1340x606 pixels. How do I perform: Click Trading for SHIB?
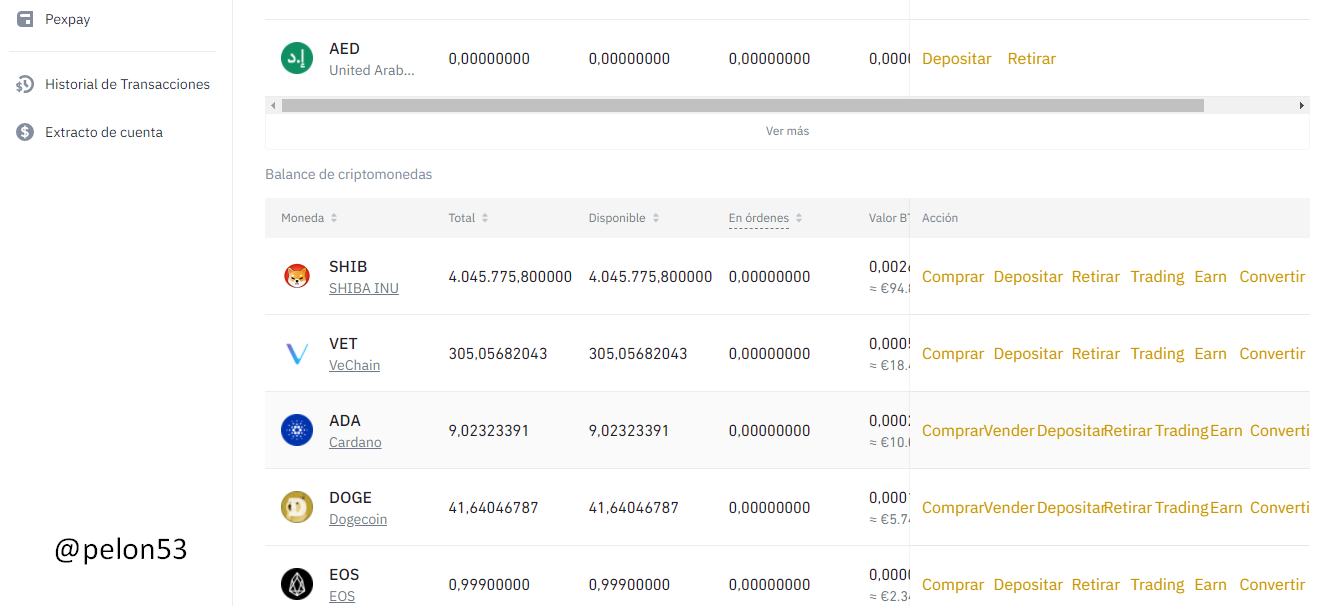point(1157,277)
